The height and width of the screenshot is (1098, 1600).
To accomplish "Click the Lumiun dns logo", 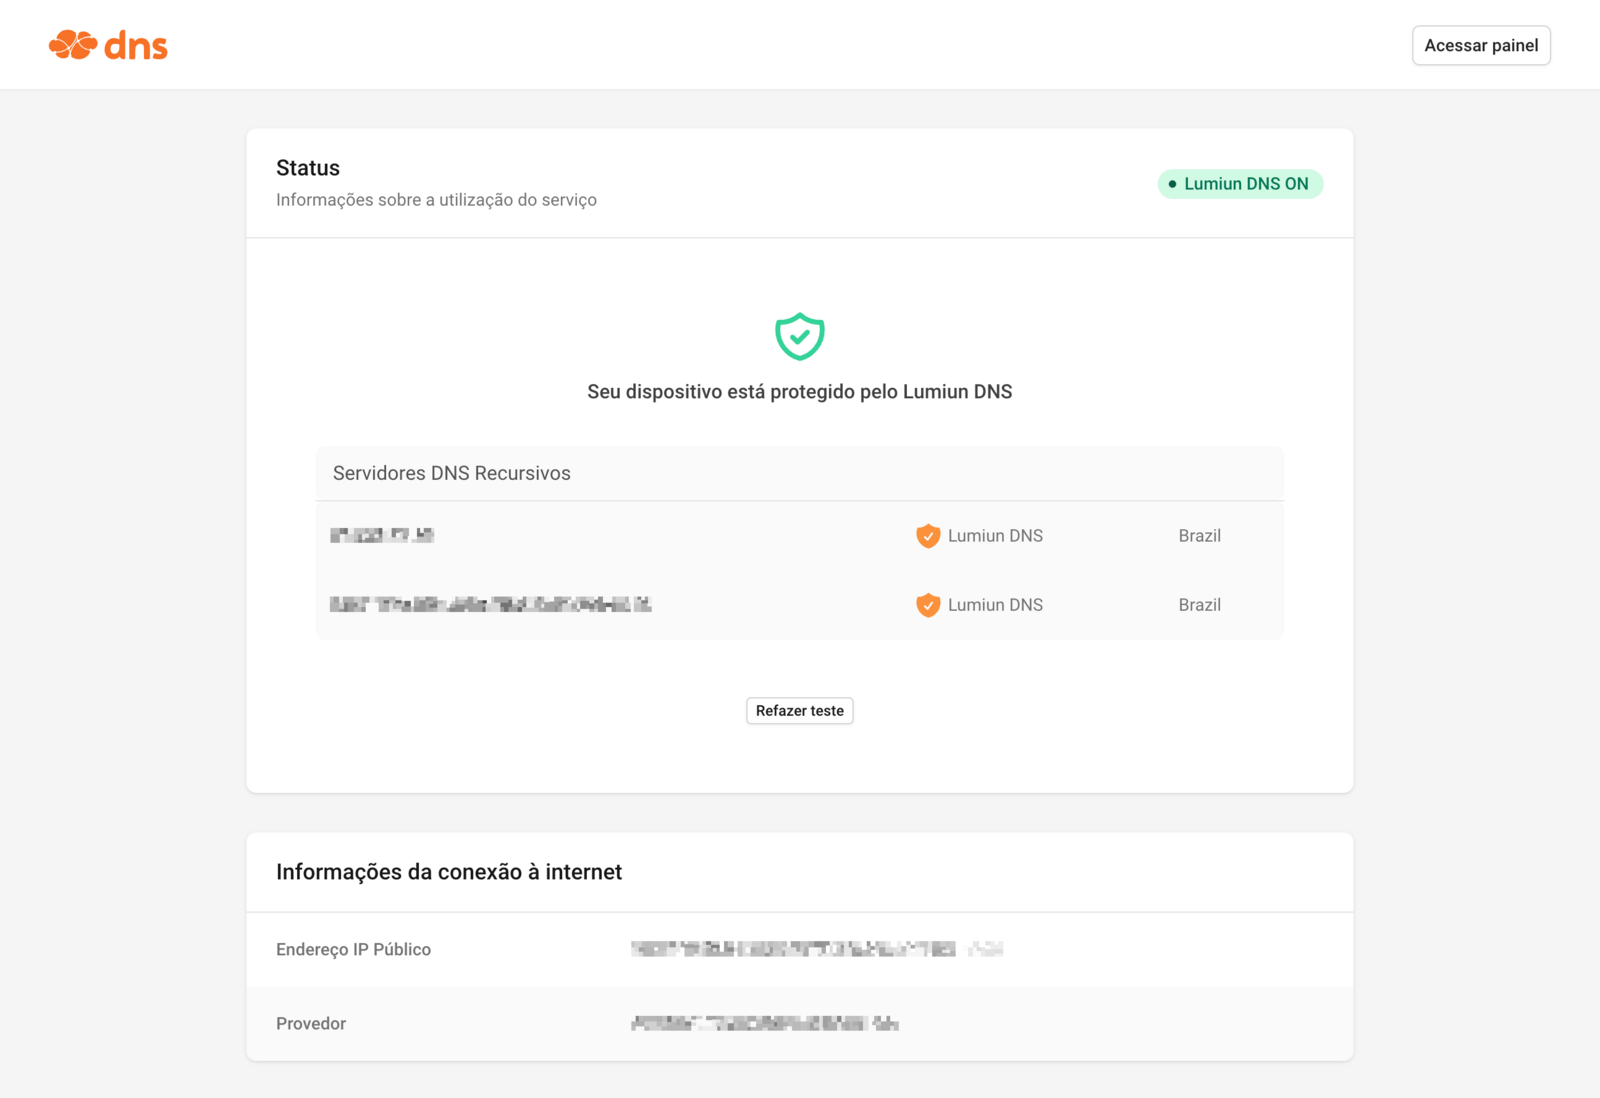I will 108,45.
